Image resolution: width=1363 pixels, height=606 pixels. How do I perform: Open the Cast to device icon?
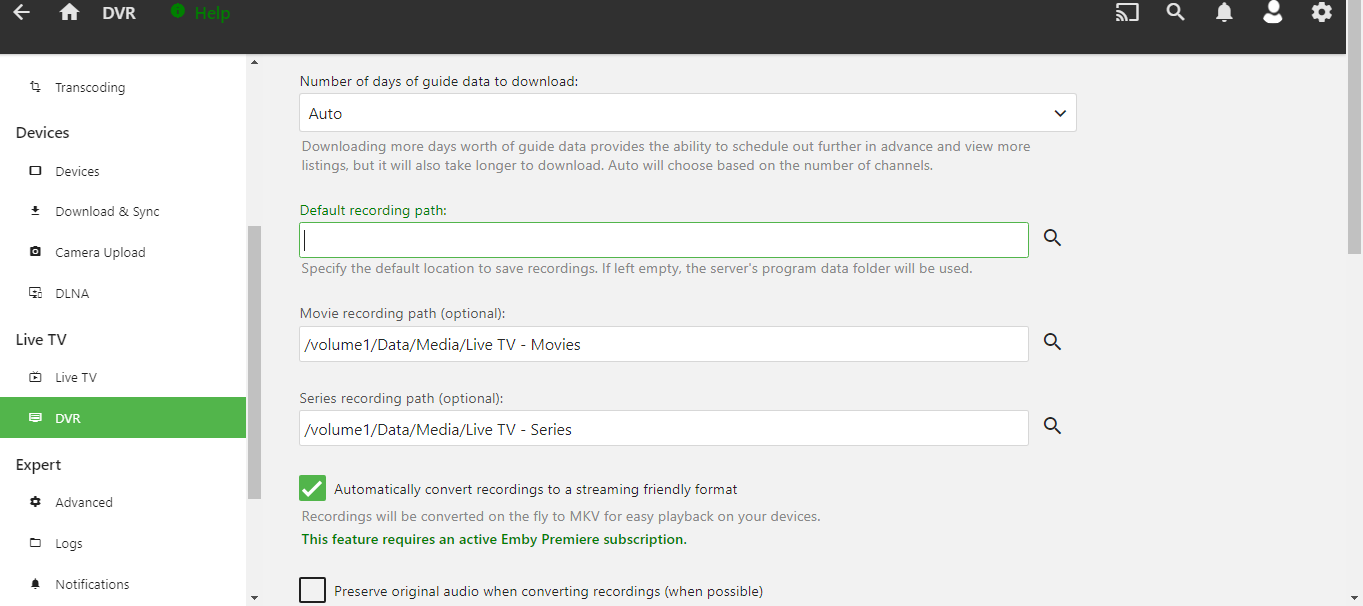(1127, 13)
